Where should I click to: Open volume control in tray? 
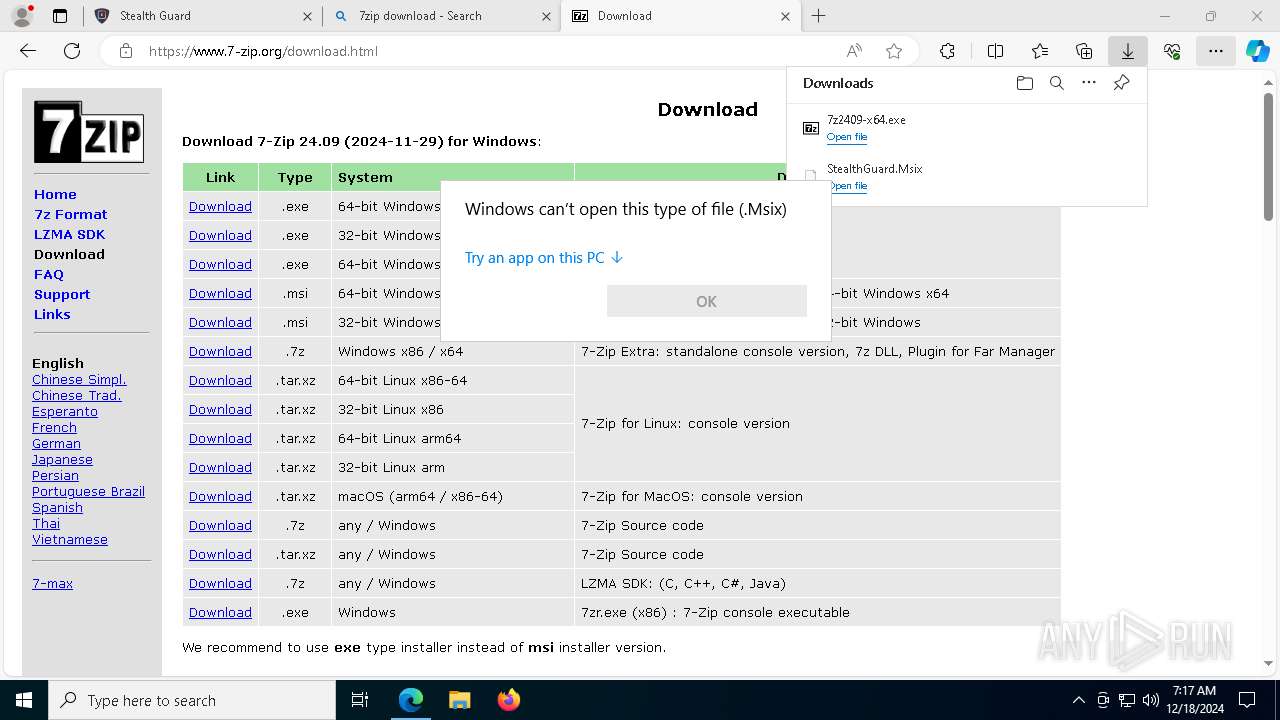click(1151, 700)
